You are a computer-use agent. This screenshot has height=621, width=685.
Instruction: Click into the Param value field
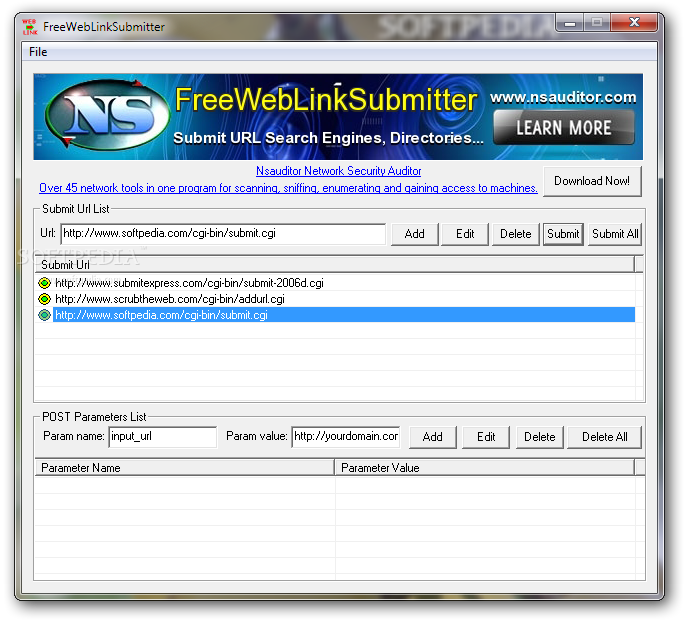346,437
